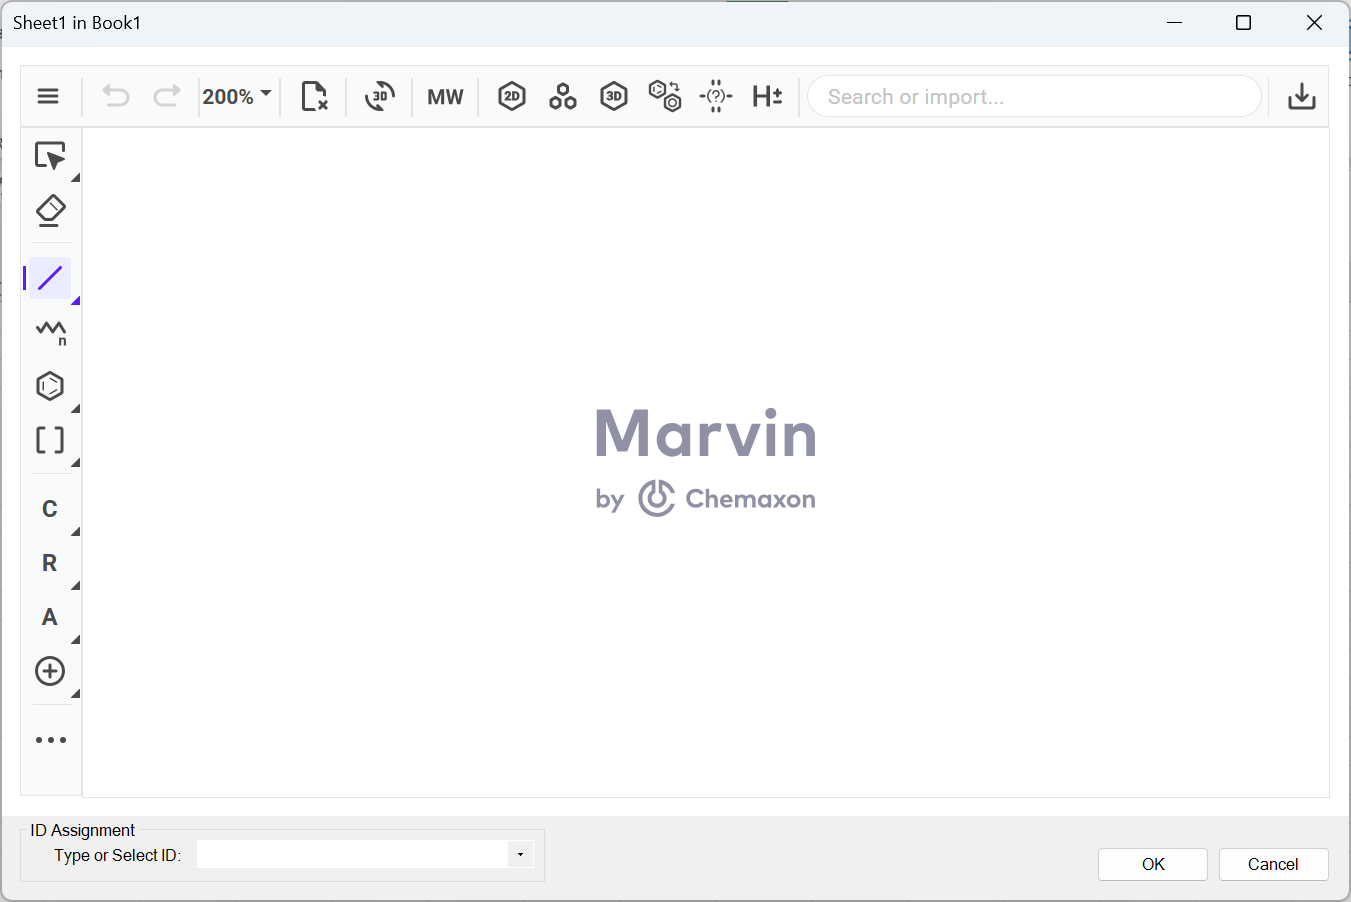The height and width of the screenshot is (902, 1351).
Task: Redo the last undone action
Action: [x=166, y=97]
